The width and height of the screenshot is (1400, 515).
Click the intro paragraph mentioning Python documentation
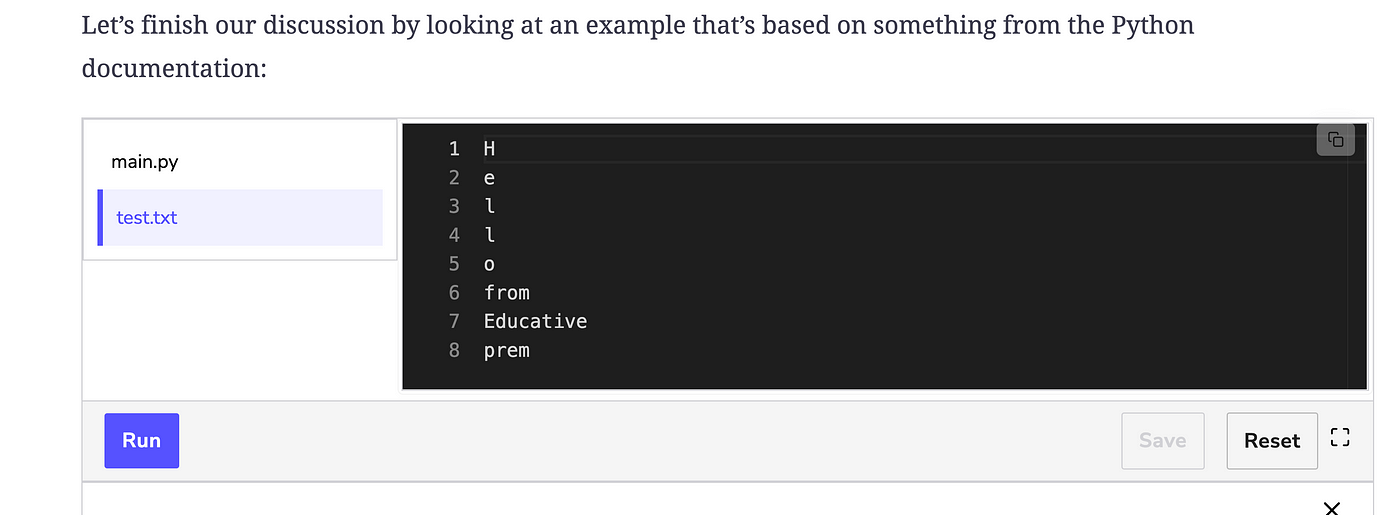(x=638, y=46)
